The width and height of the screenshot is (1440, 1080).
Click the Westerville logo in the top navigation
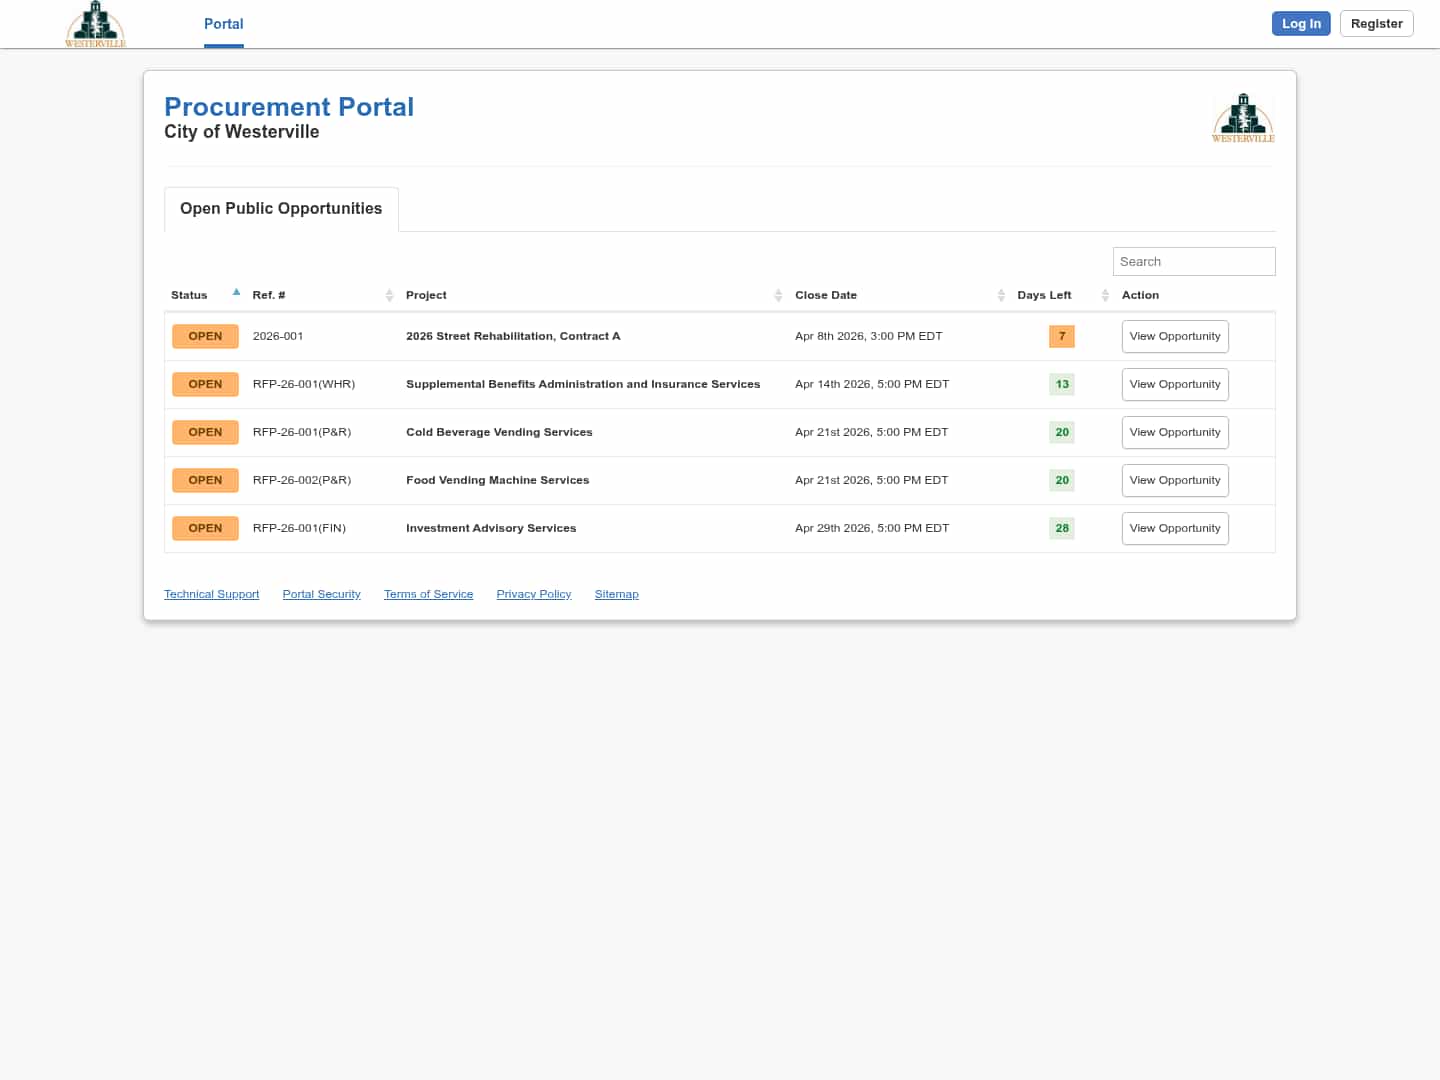pos(95,24)
